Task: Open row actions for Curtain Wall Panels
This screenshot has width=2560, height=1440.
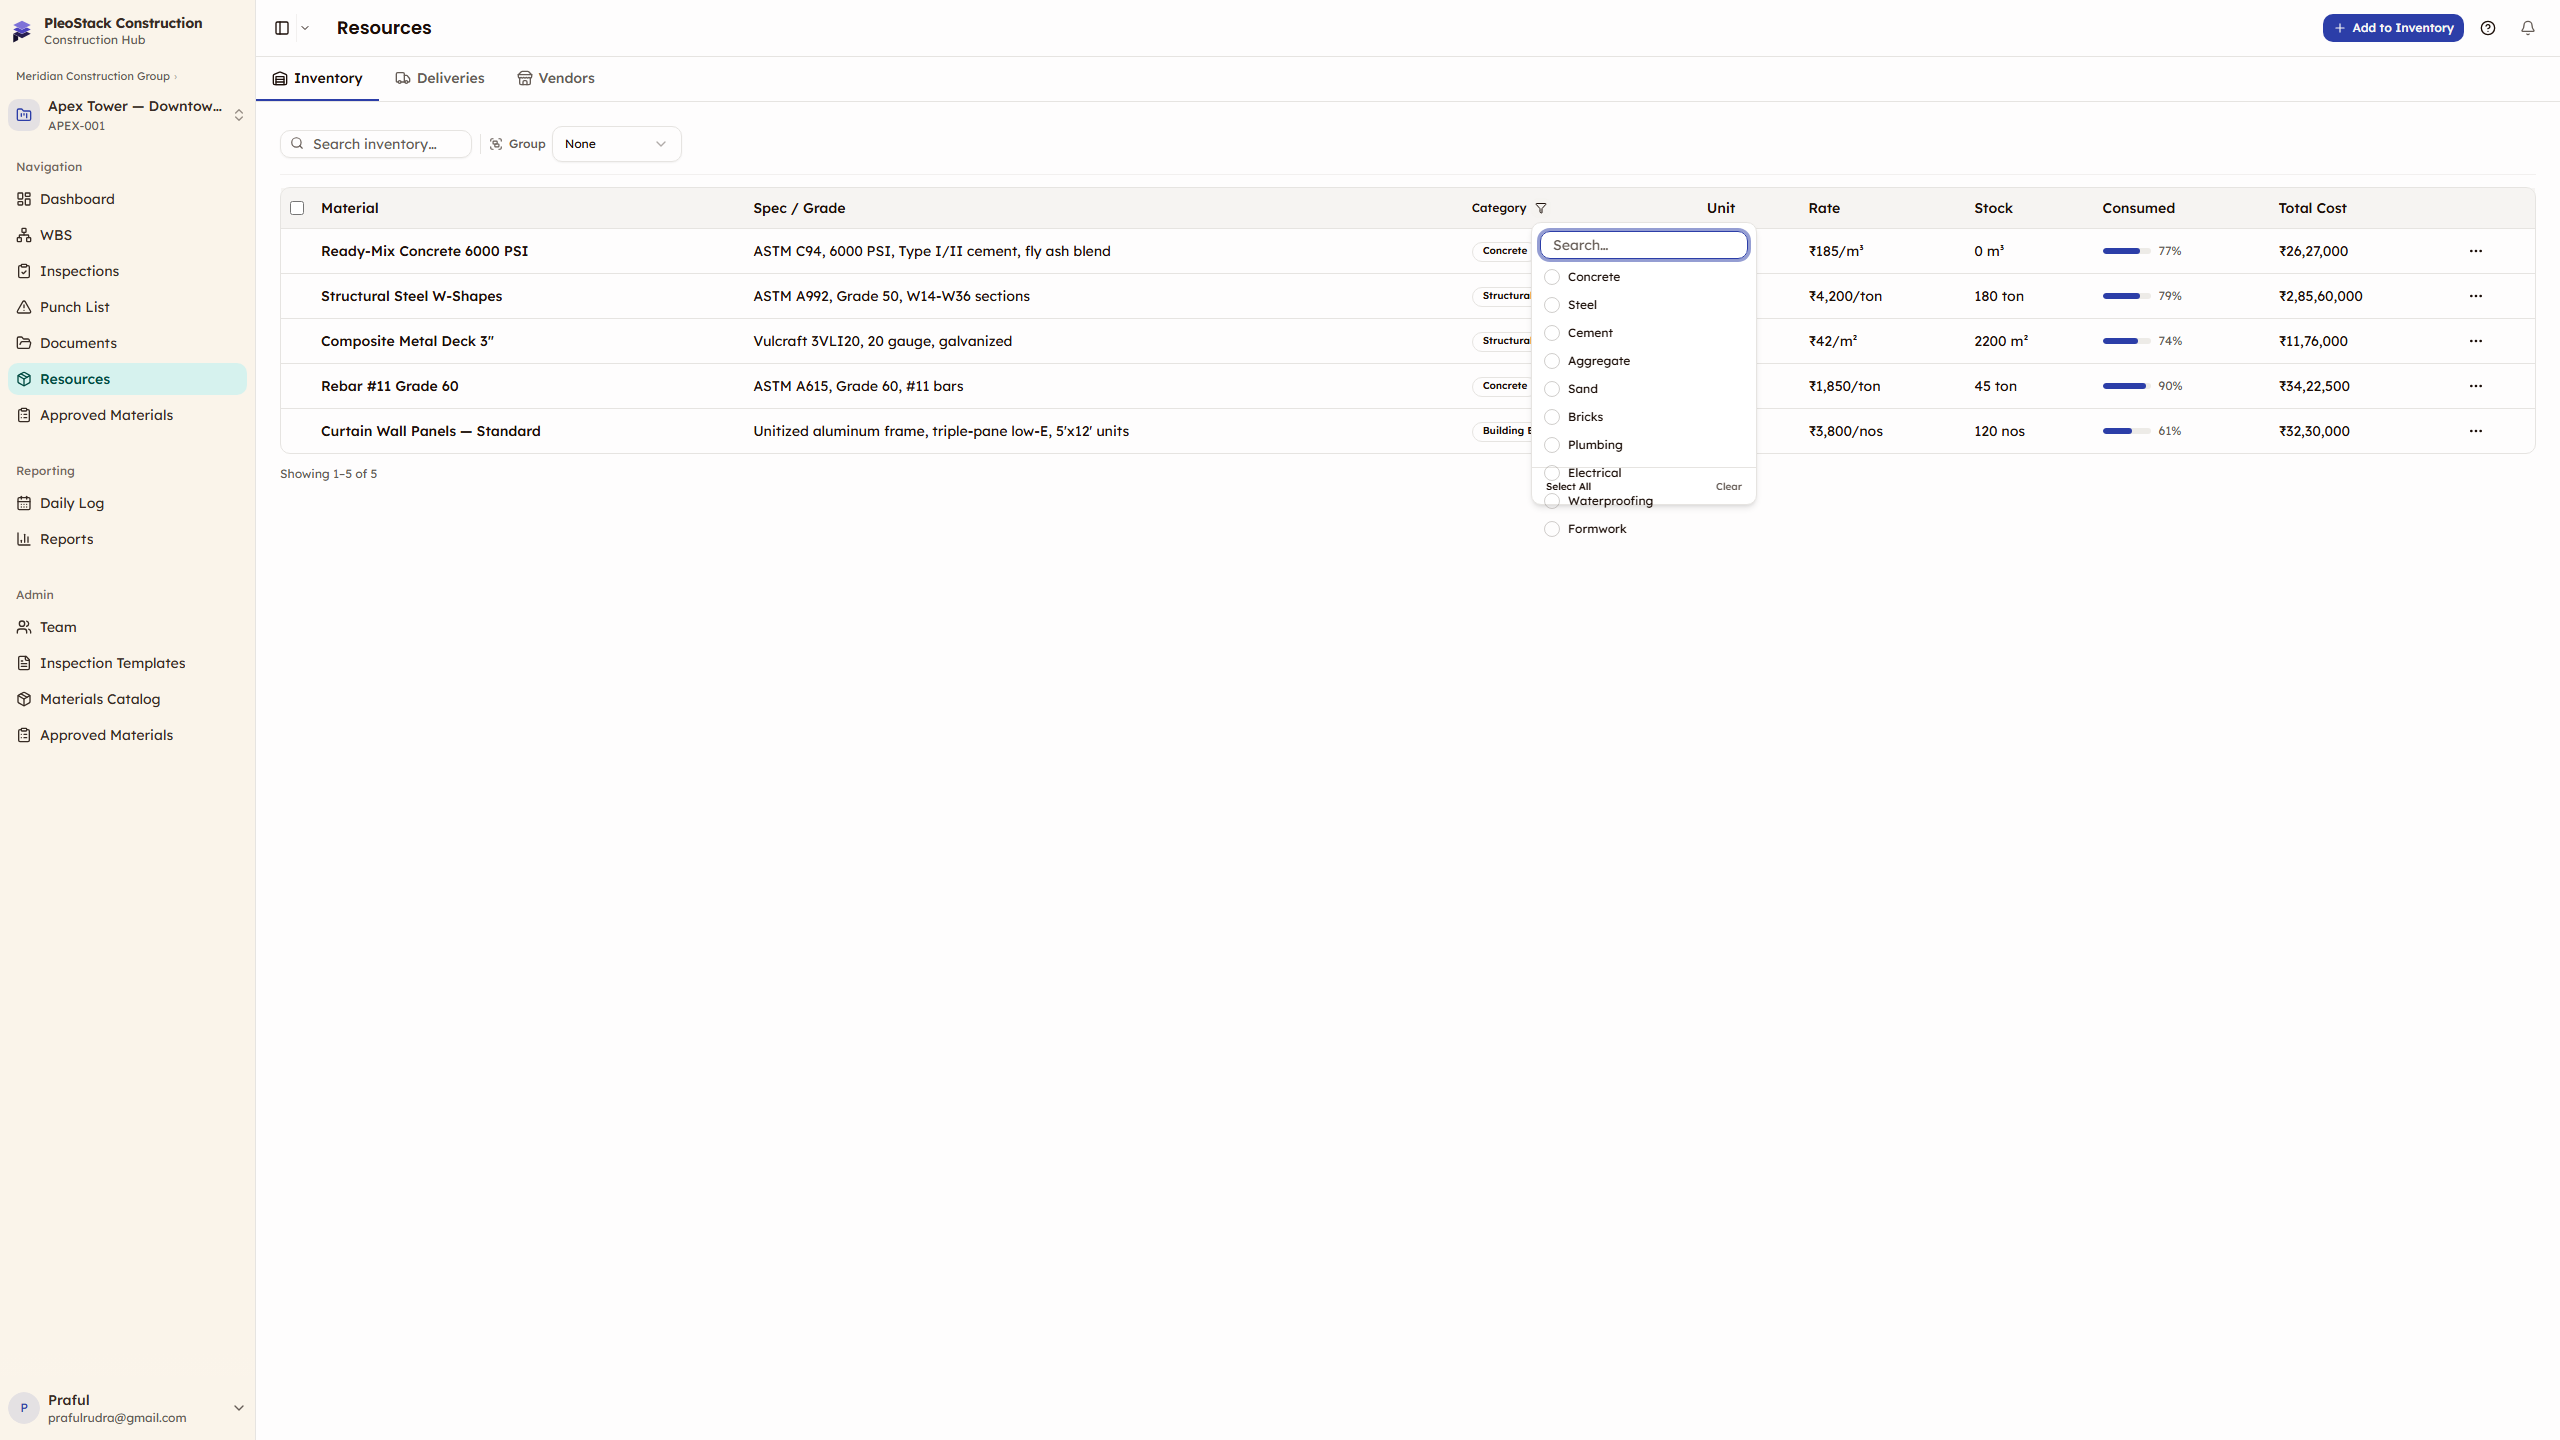Action: click(2476, 431)
